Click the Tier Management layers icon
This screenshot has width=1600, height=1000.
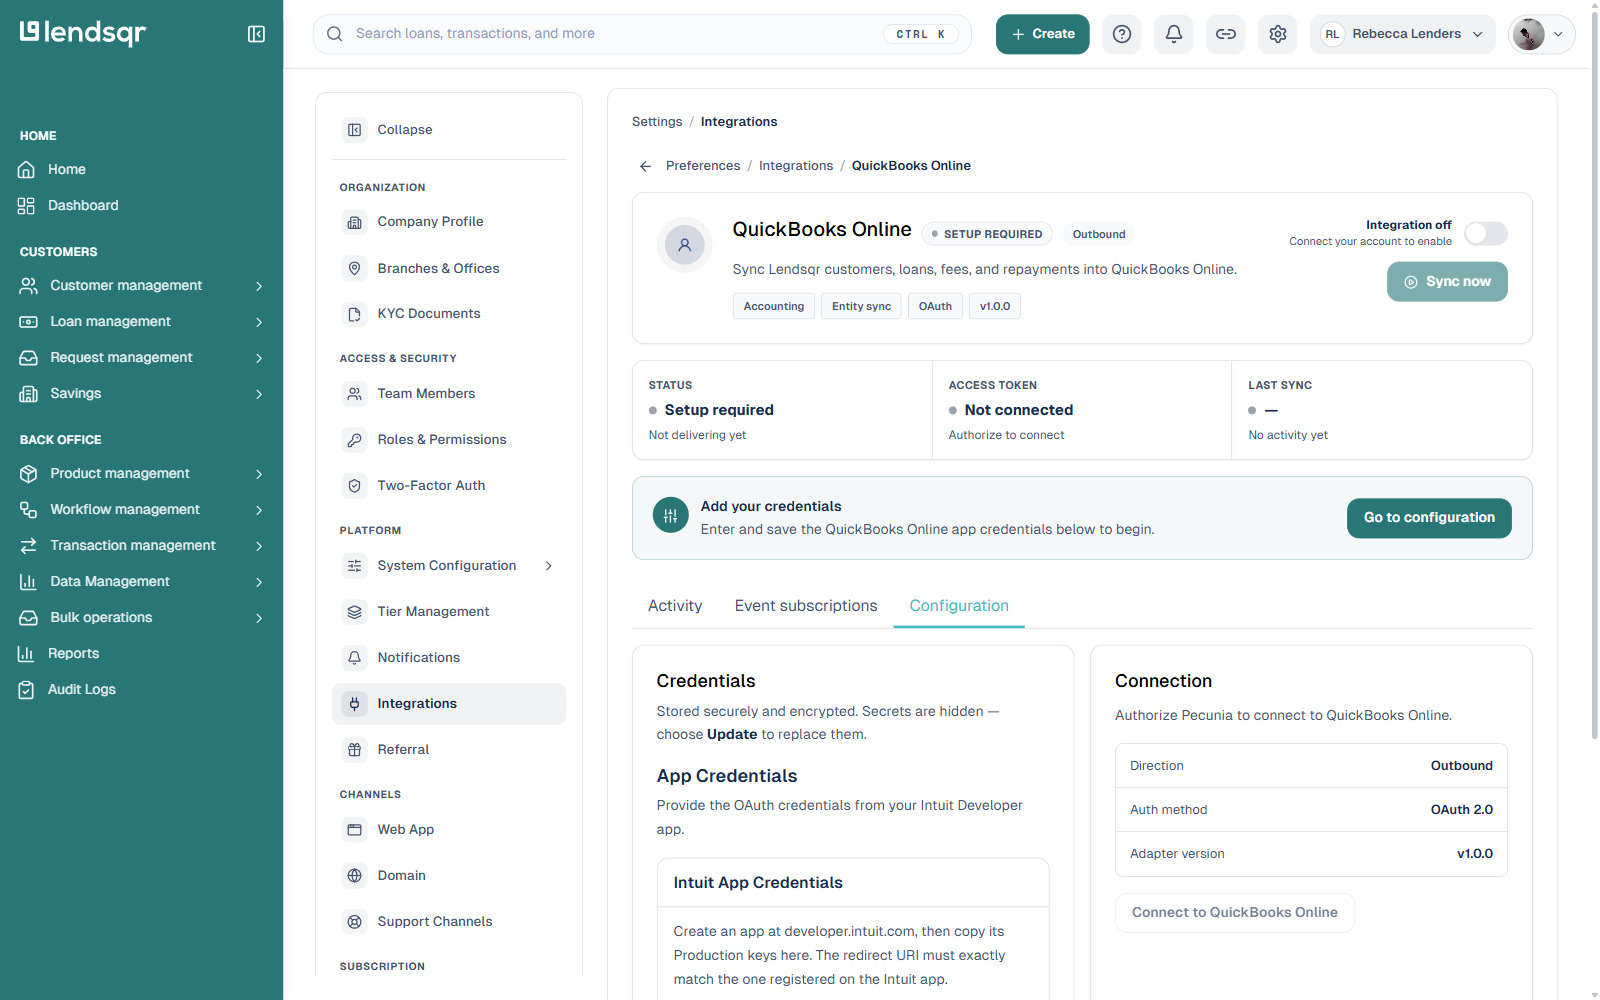pyautogui.click(x=355, y=612)
